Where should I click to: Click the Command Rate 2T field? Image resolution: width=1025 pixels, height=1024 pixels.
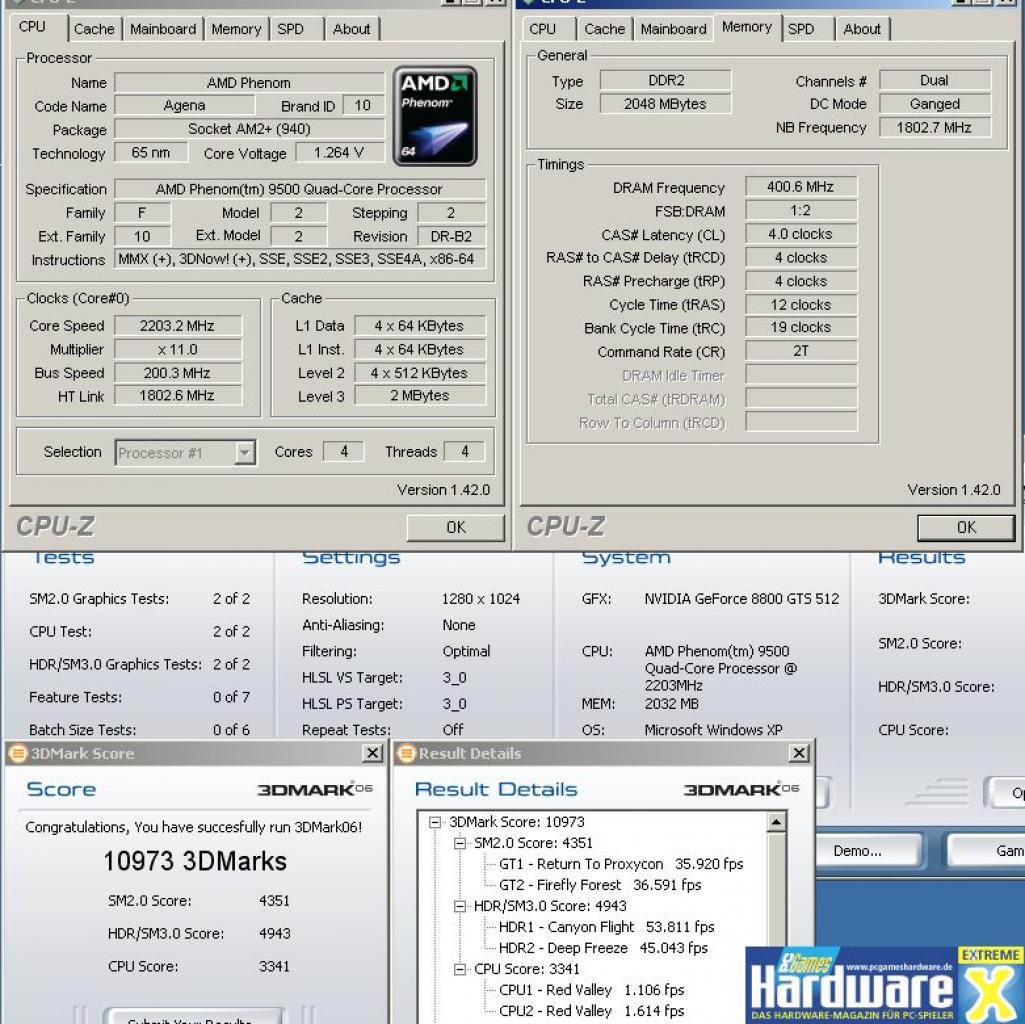801,351
